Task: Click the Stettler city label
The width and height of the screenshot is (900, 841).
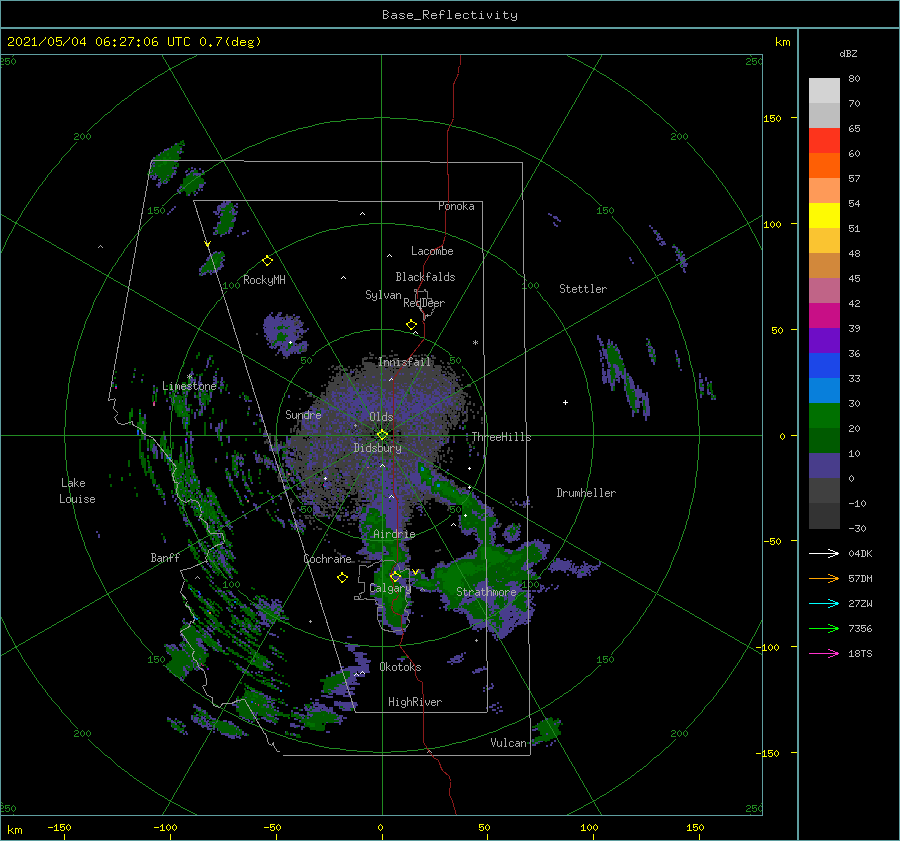Action: pos(583,289)
